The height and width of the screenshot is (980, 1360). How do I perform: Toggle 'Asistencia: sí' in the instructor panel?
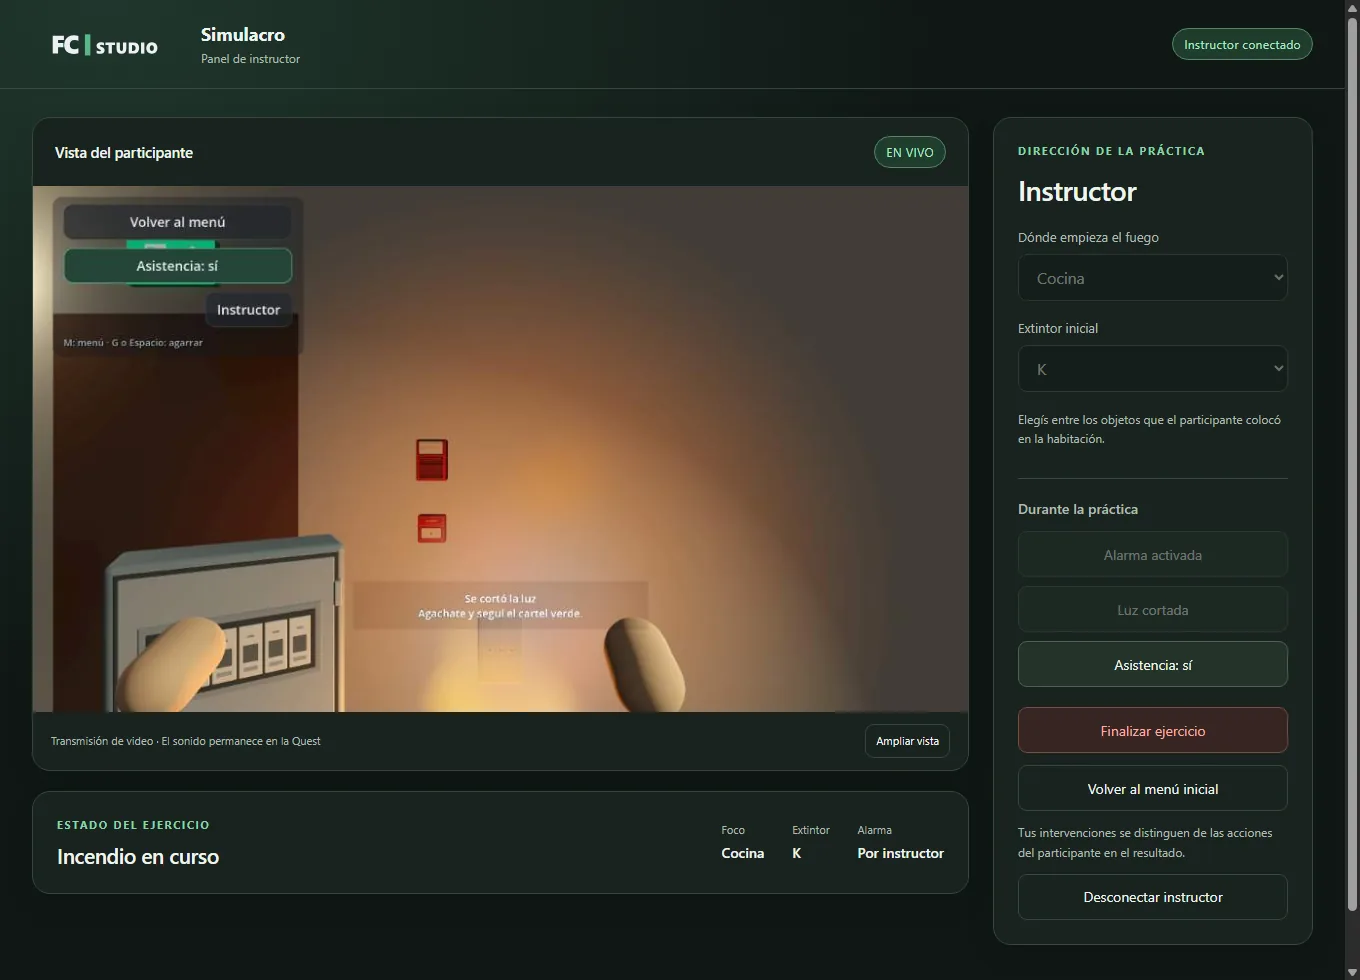1152,665
